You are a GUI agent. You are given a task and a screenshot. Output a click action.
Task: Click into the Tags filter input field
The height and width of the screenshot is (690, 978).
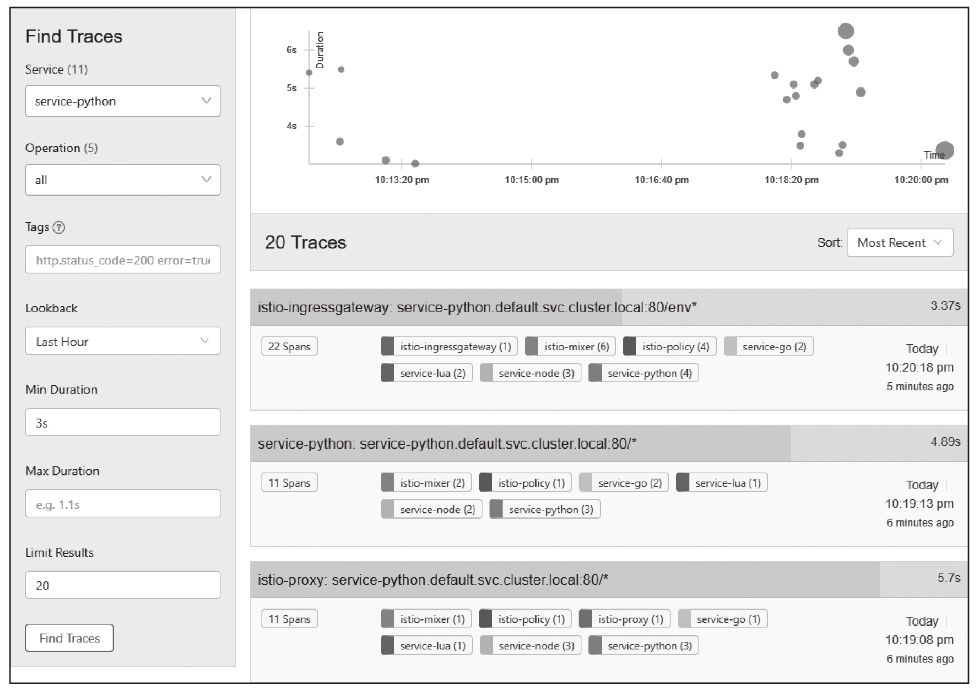[x=122, y=259]
